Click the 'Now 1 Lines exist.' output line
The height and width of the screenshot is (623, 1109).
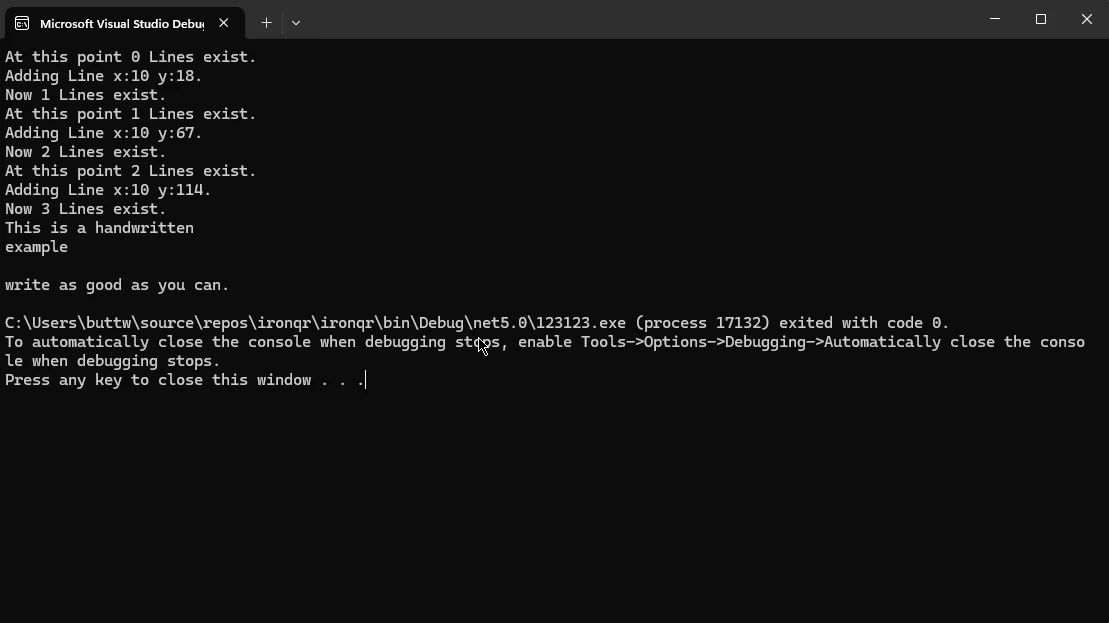pos(86,95)
